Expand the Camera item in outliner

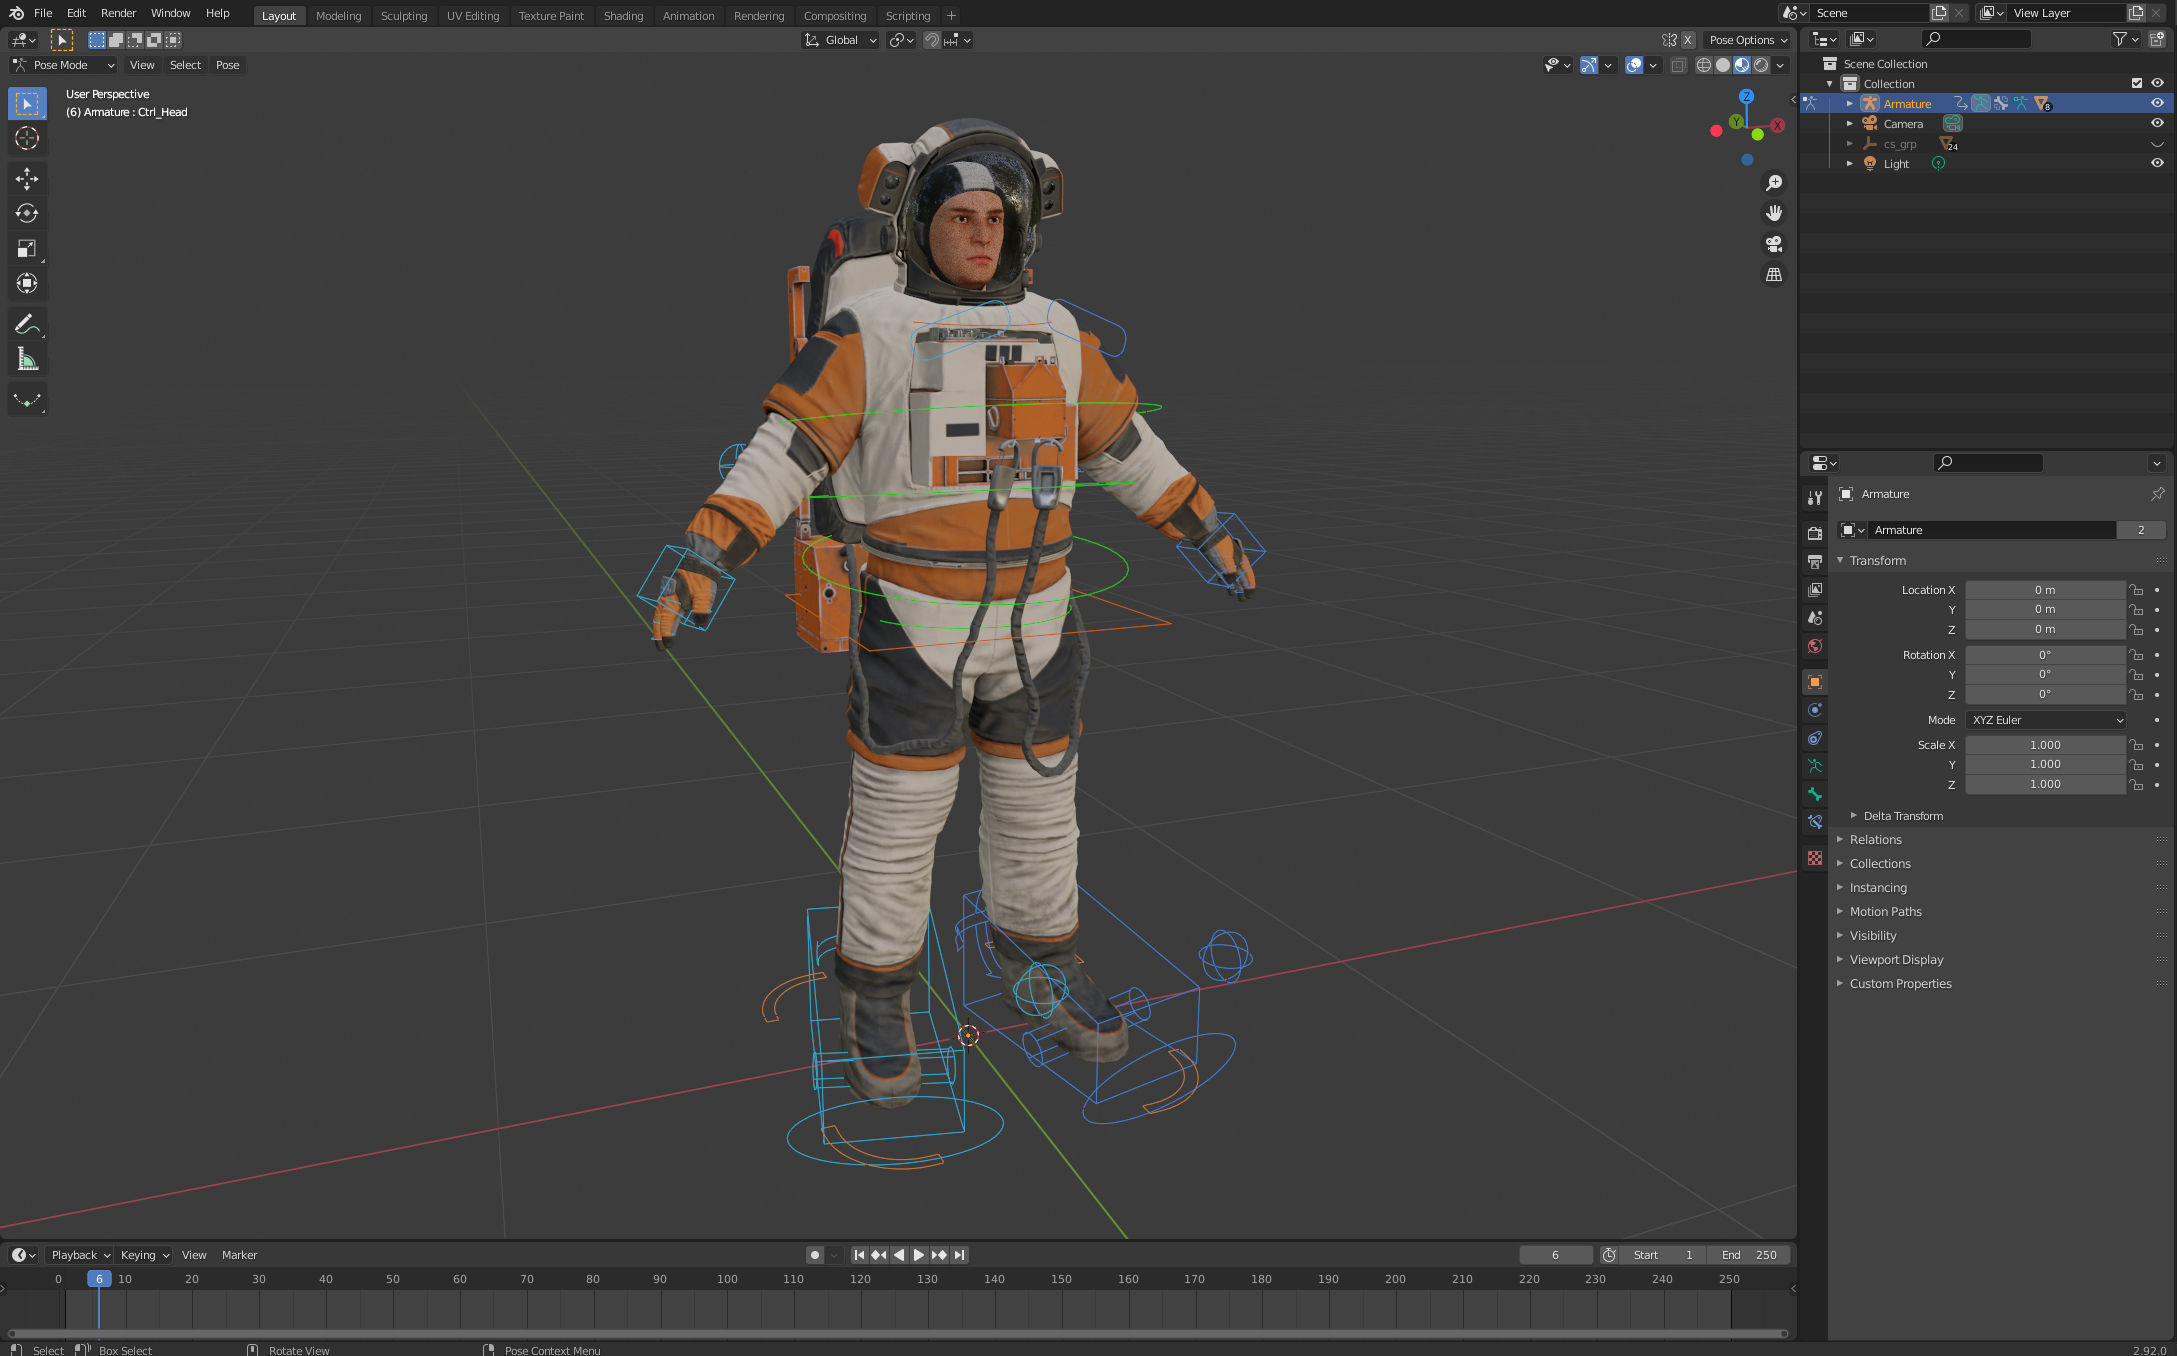1849,124
